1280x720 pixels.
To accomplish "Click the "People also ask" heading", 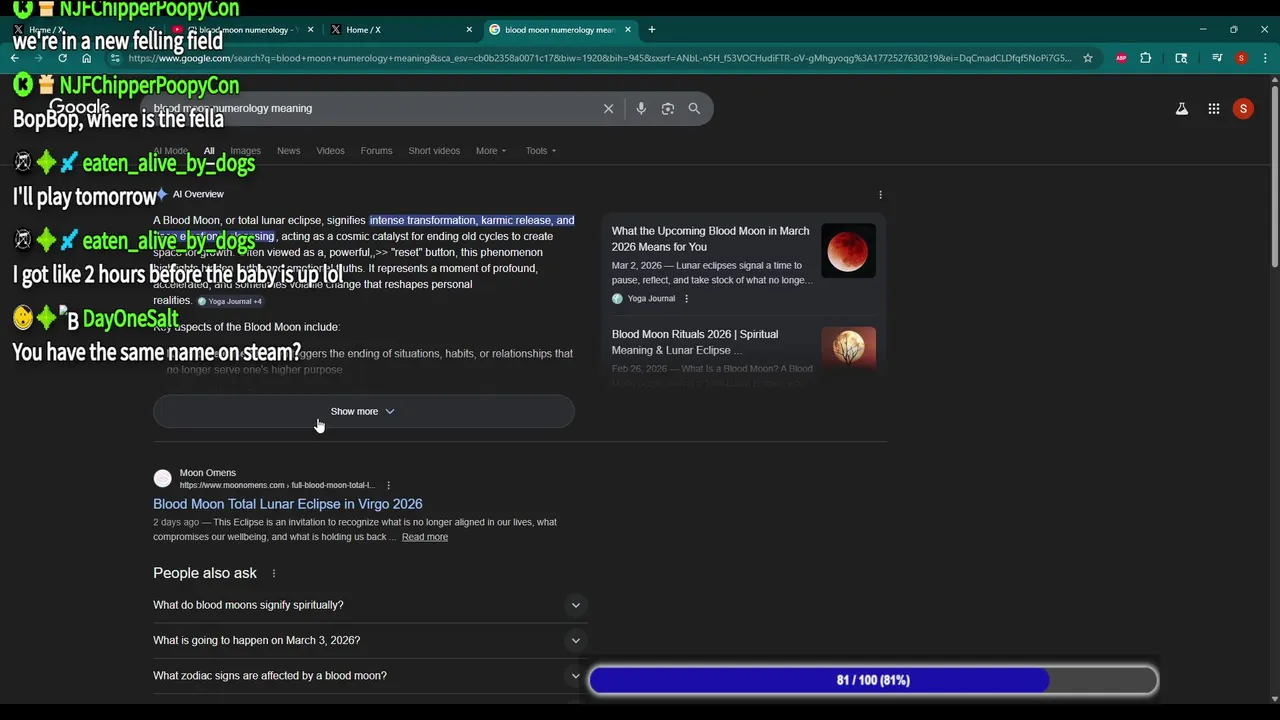I will click(x=205, y=573).
